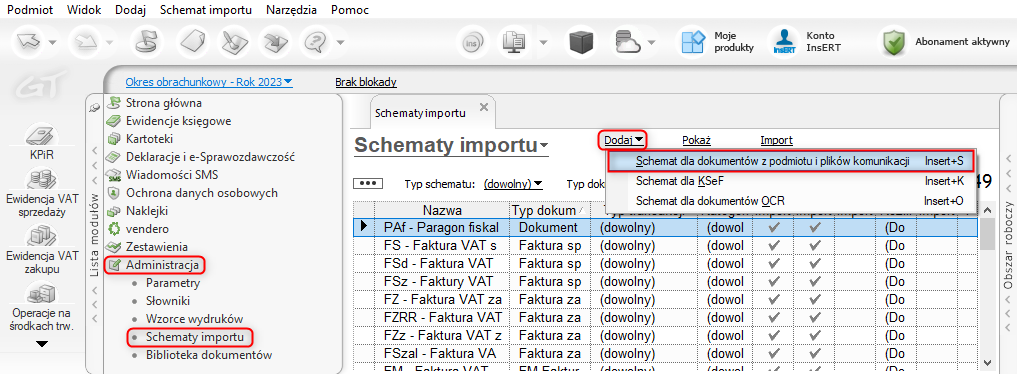Open Wzorce wydruków in Administracja tree

point(194,320)
